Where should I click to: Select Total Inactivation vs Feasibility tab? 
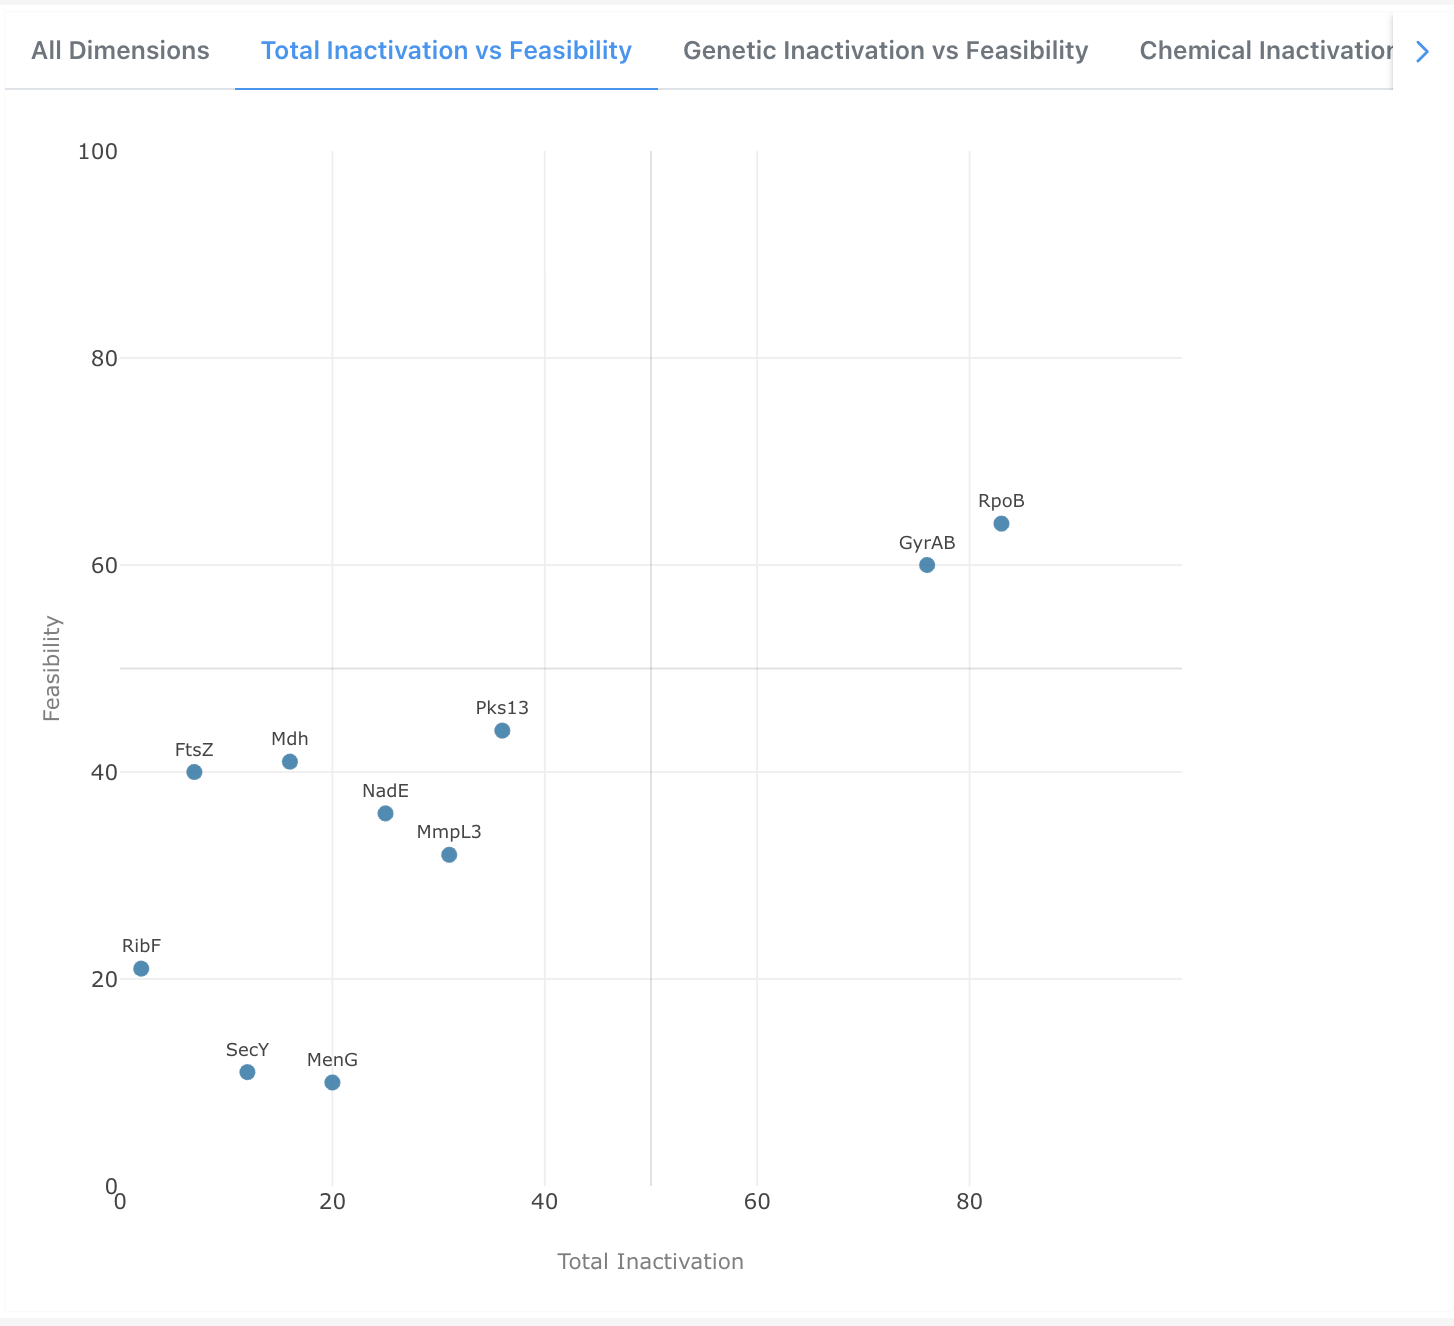click(446, 51)
